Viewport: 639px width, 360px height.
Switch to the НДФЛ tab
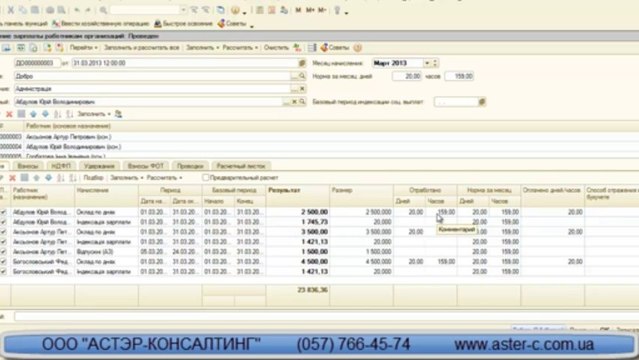point(61,166)
